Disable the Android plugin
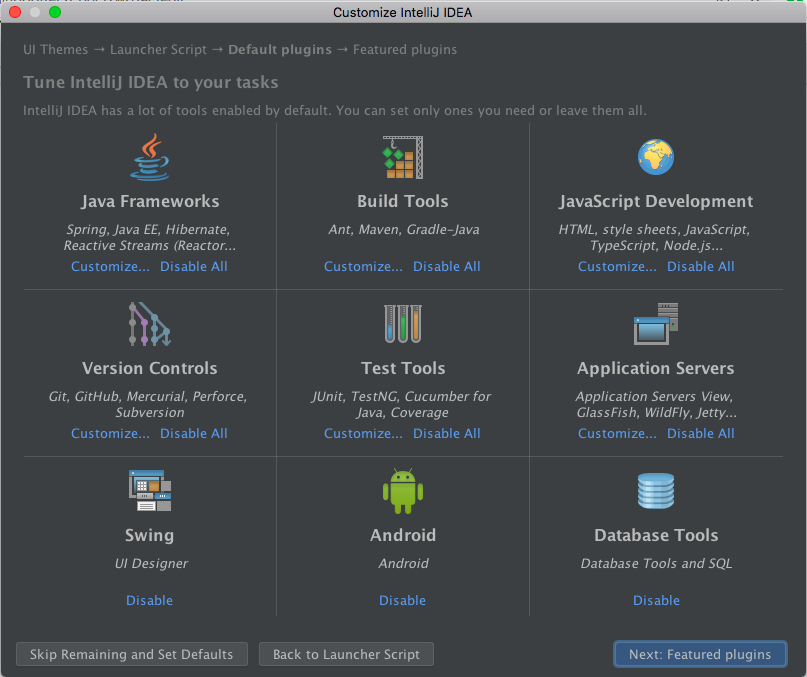The width and height of the screenshot is (807, 677). (402, 600)
